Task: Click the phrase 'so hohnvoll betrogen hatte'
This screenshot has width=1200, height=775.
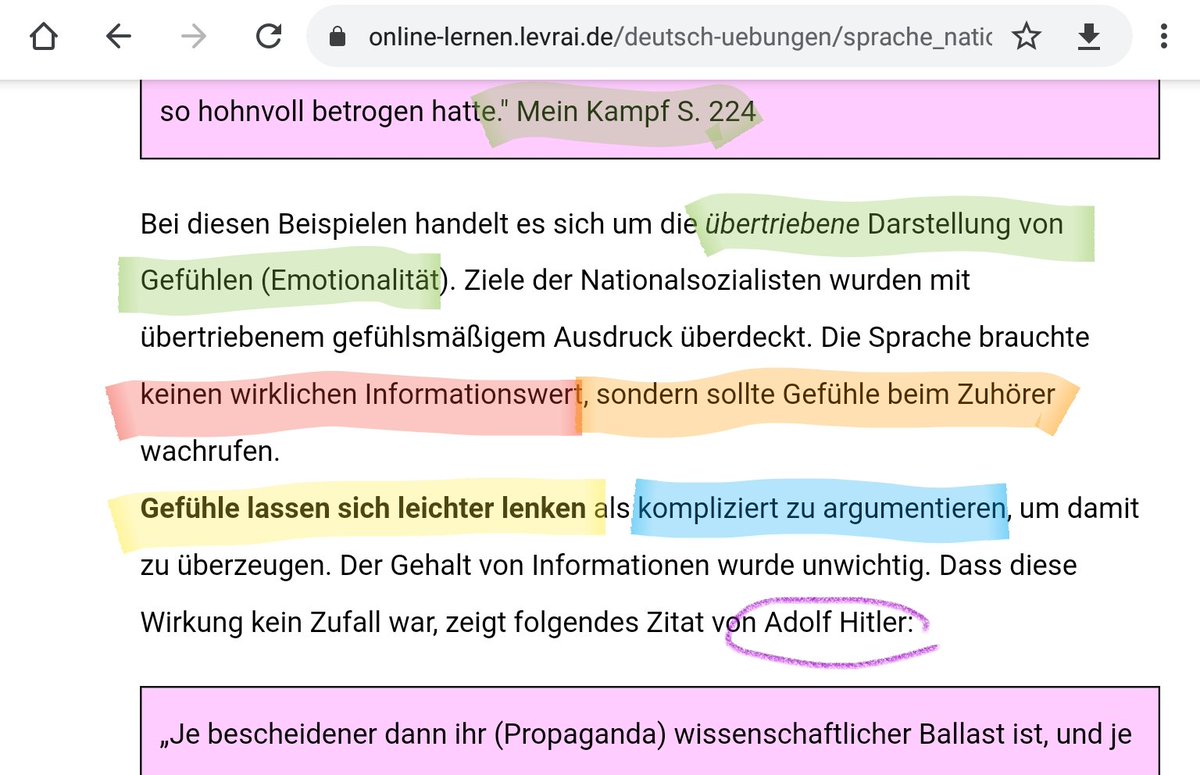Action: [x=328, y=110]
